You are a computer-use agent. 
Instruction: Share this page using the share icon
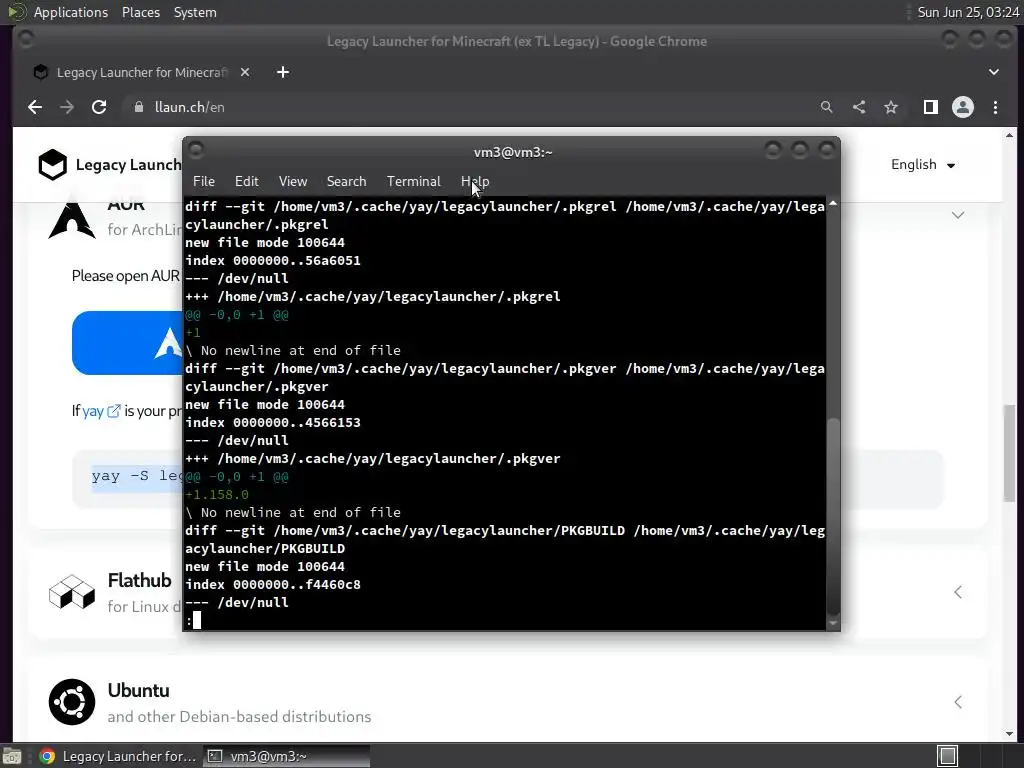tap(859, 107)
